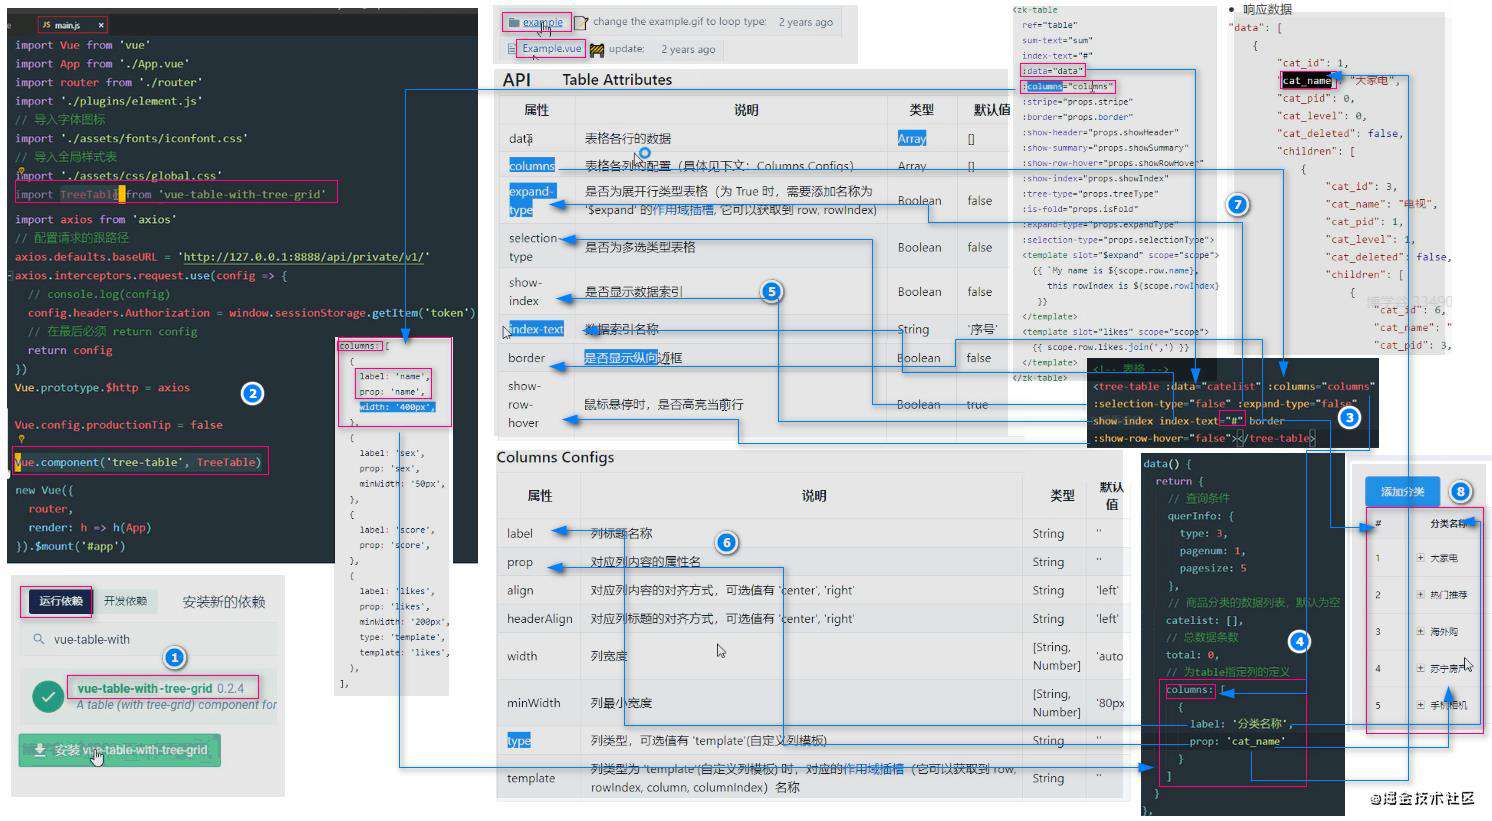Screen dimensions: 1492x821
Task: Click the '序号' default value cell
Action: 982,329
